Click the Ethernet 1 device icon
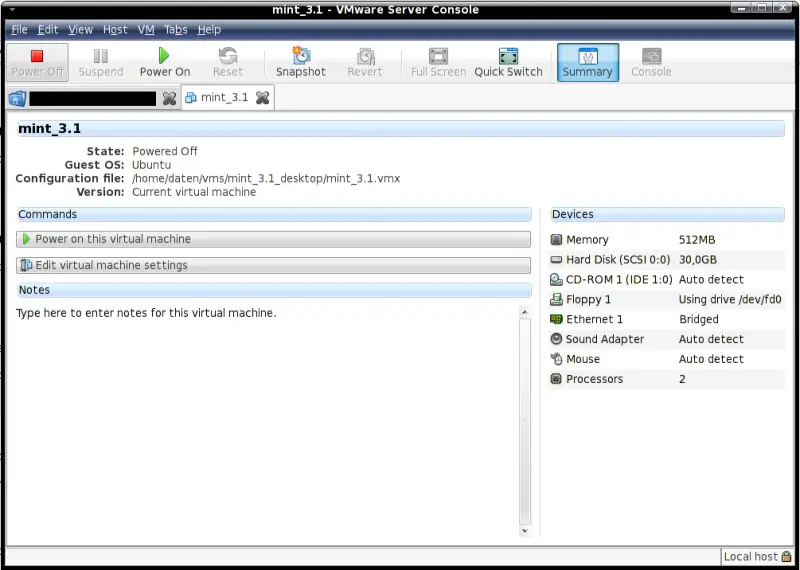 (556, 319)
